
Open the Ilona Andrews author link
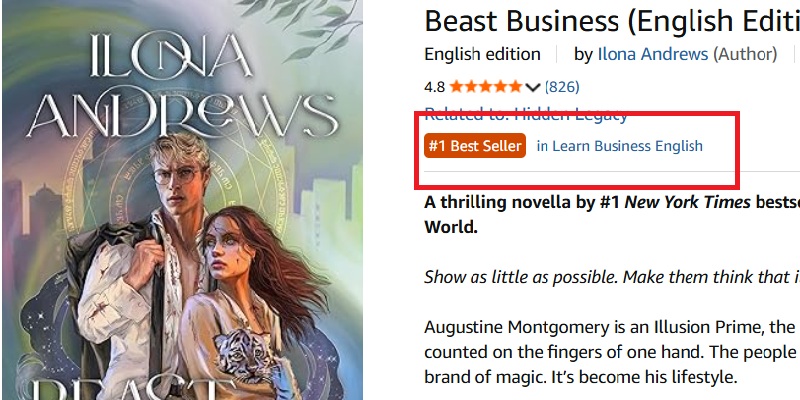pyautogui.click(x=653, y=54)
